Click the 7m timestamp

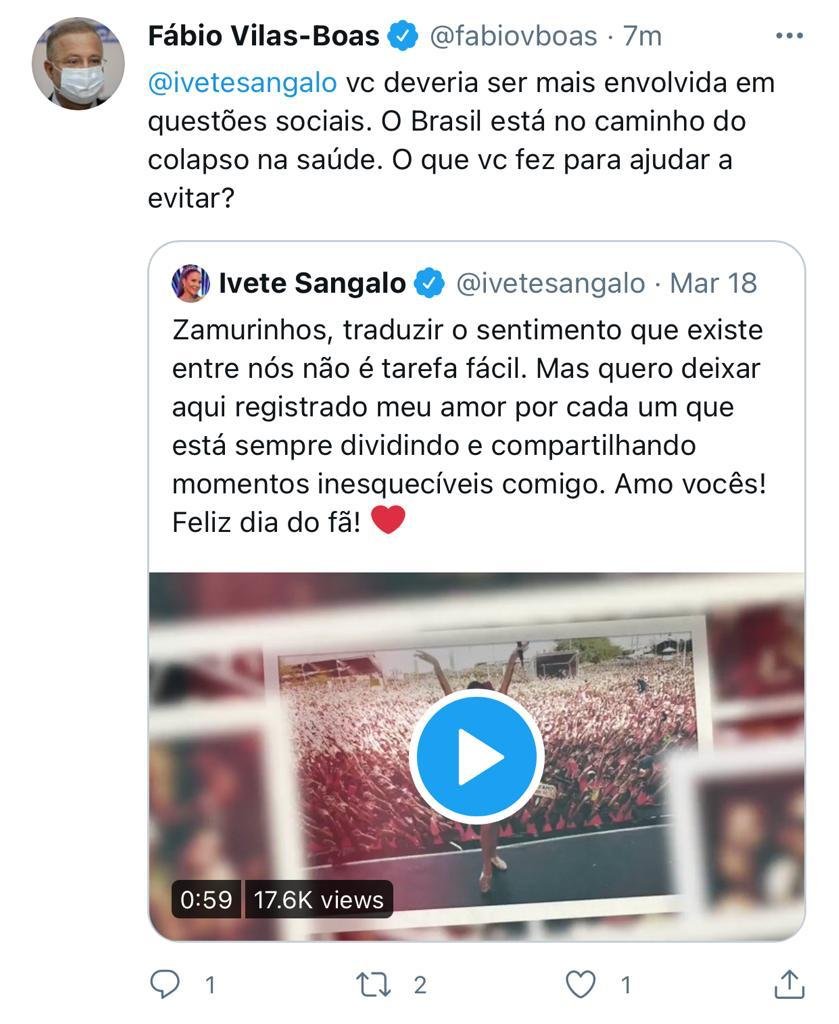642,36
